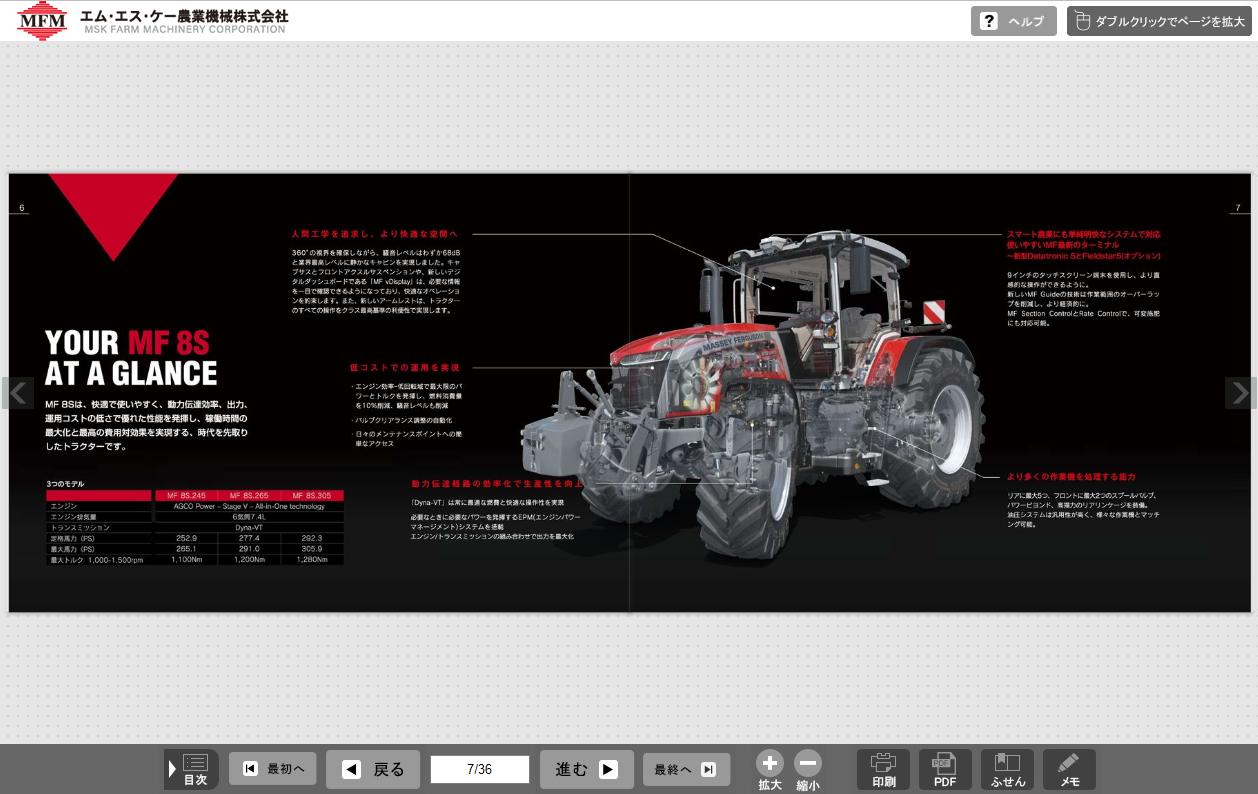The height and width of the screenshot is (794, 1258).
Task: Click the 6気筒7.4L displacement cell
Action: [249, 516]
